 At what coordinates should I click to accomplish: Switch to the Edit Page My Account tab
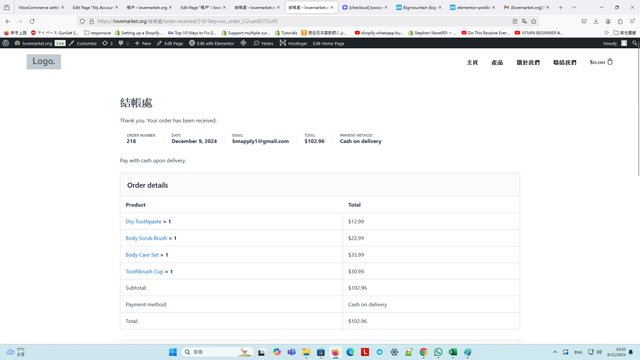(95, 7)
